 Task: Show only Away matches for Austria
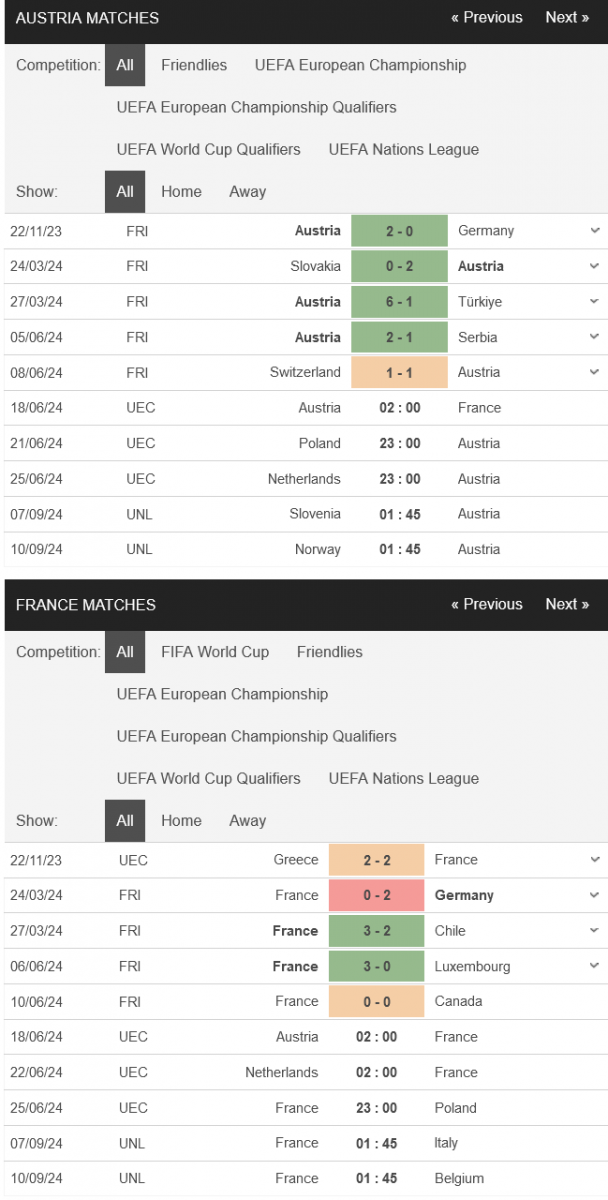pyautogui.click(x=247, y=191)
